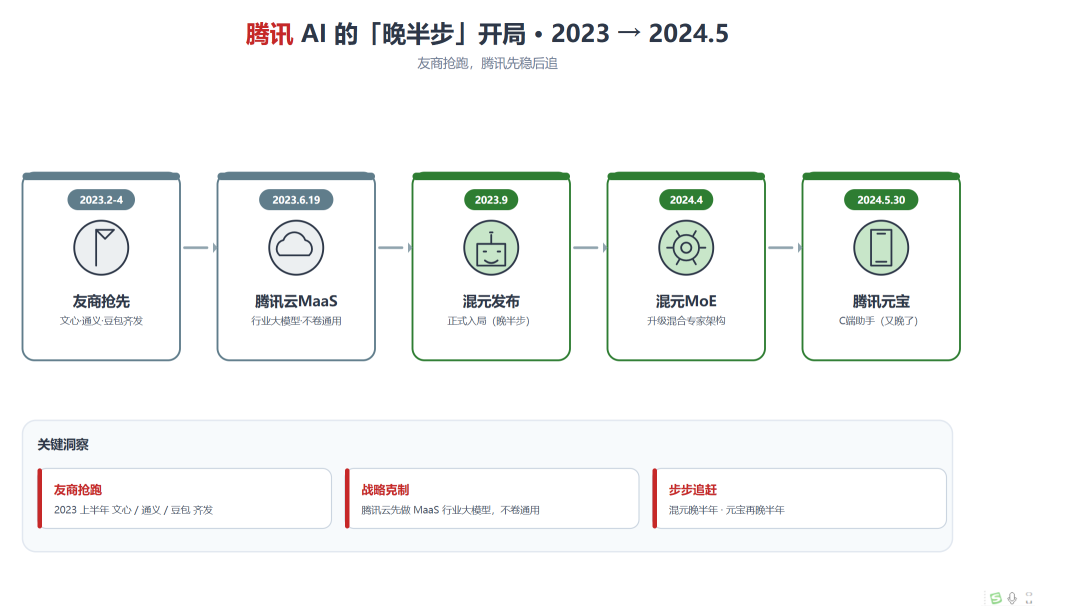Screen dimensions: 1080x606
Task: Click the smartphone icon for 腾讯元宝
Action: coord(881,248)
